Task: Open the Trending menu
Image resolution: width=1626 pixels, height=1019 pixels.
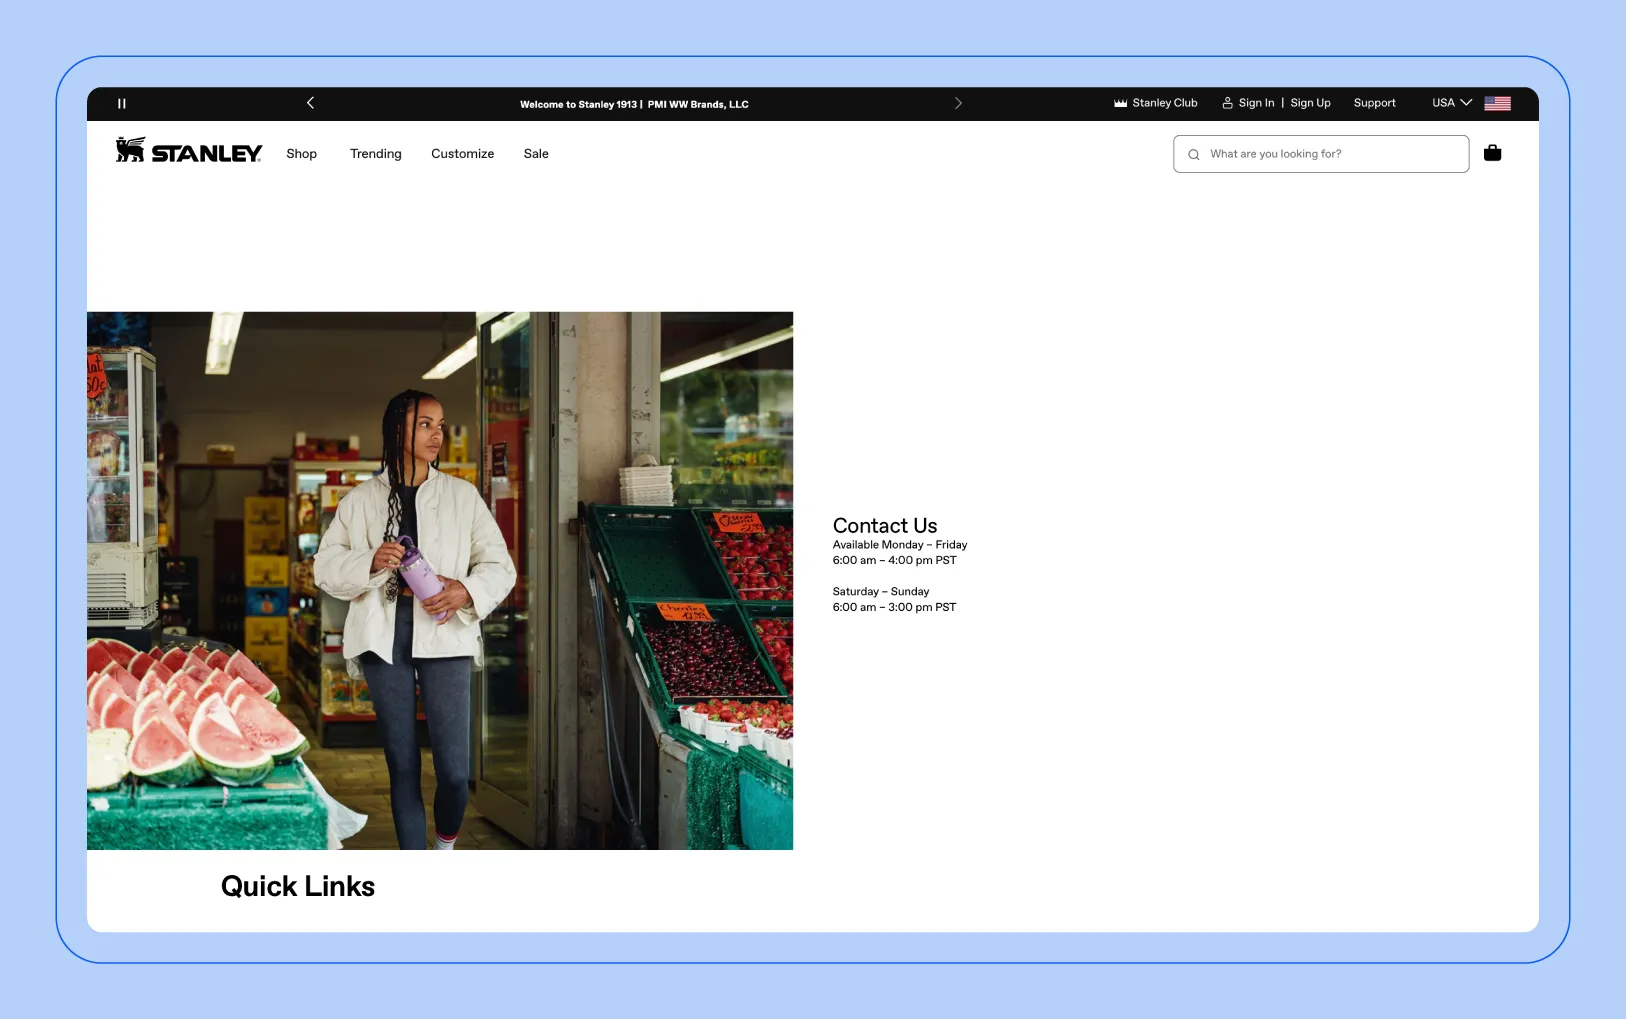Action: [x=375, y=154]
